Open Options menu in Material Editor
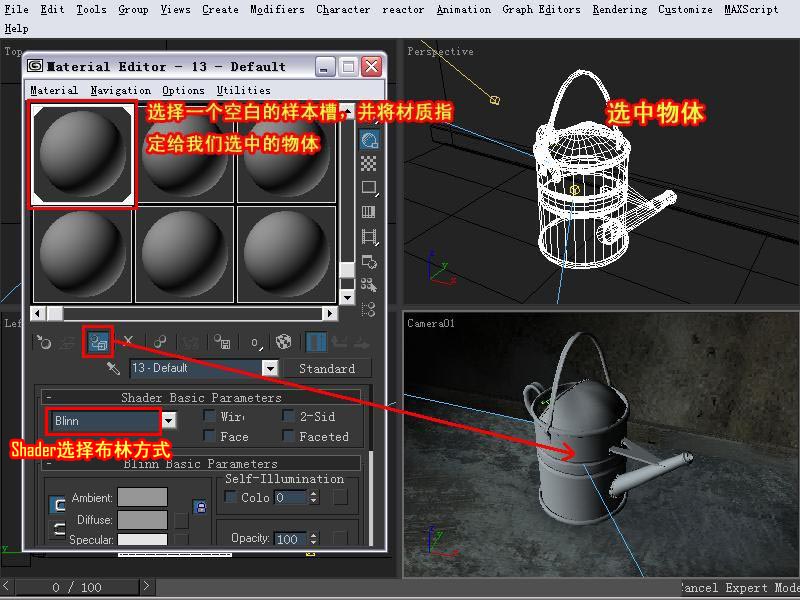The image size is (800, 600). pyautogui.click(x=183, y=90)
